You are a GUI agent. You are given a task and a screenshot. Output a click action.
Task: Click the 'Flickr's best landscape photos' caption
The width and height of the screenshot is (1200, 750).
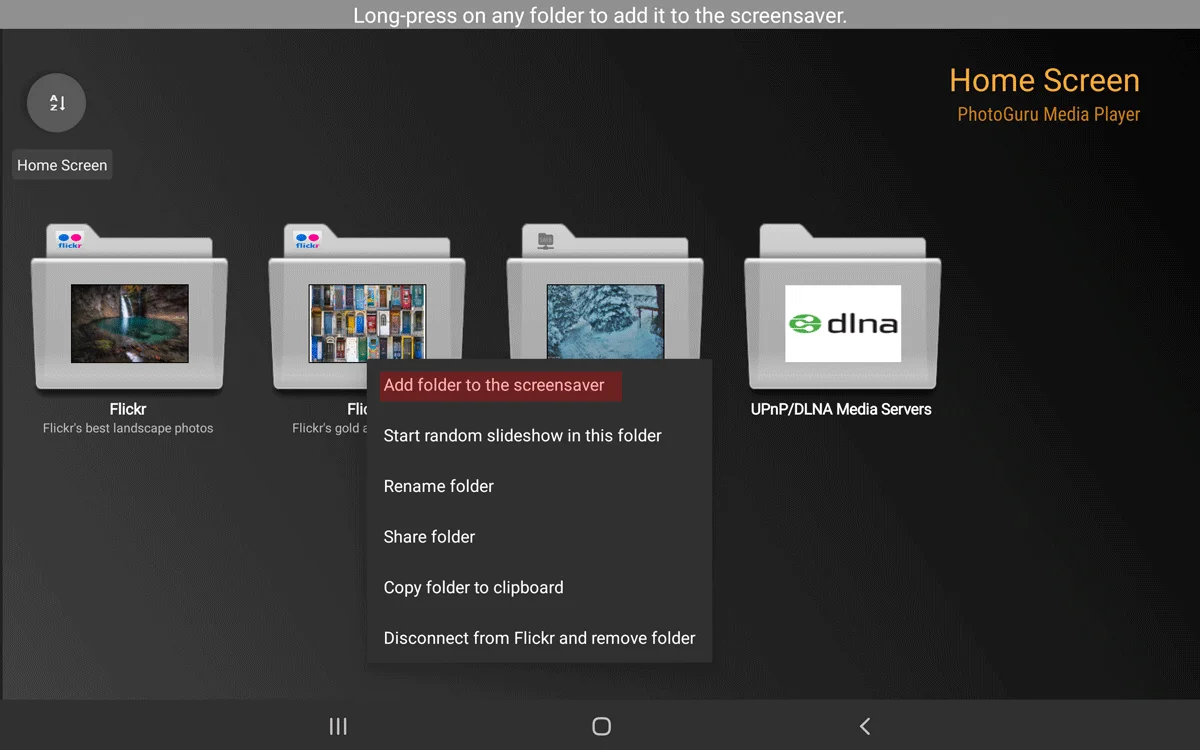click(x=128, y=428)
